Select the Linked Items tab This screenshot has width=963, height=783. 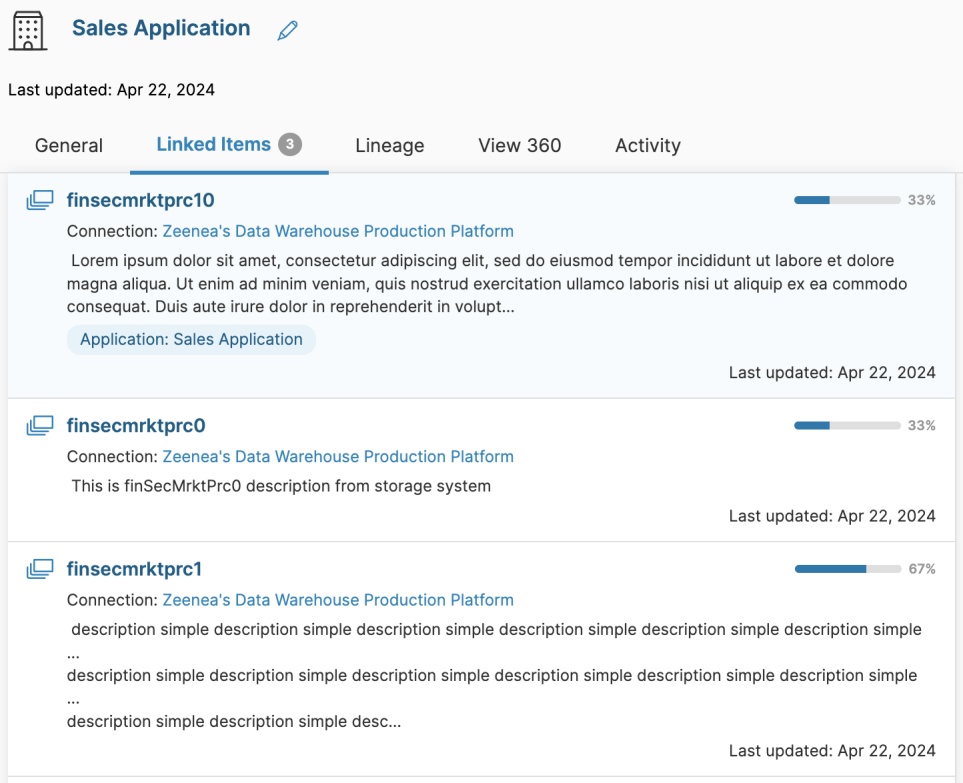(213, 145)
